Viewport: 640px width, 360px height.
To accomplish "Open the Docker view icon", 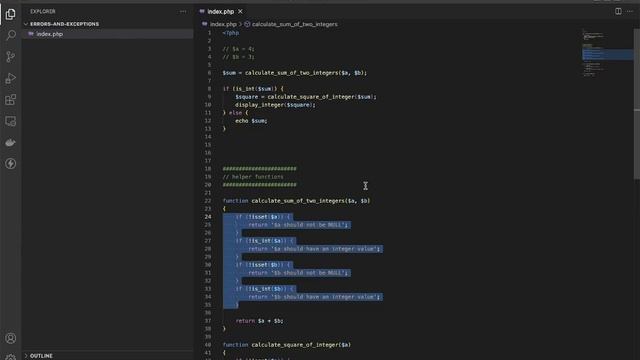I will pos(11,142).
